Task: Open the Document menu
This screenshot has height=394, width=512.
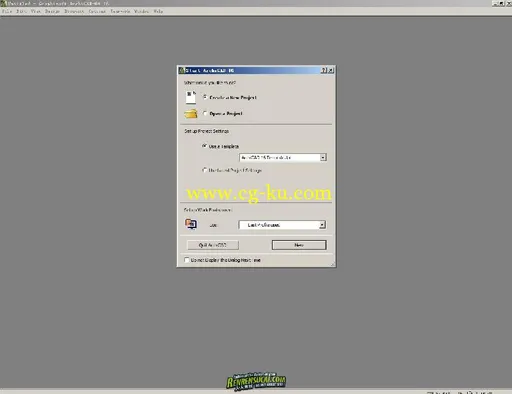Action: pos(74,11)
